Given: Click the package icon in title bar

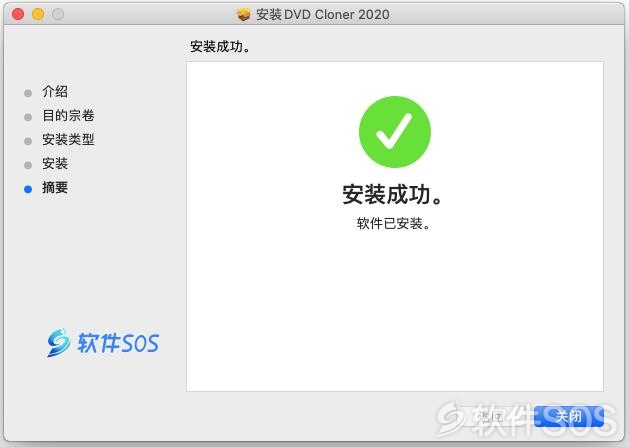Looking at the screenshot, I should [243, 15].
